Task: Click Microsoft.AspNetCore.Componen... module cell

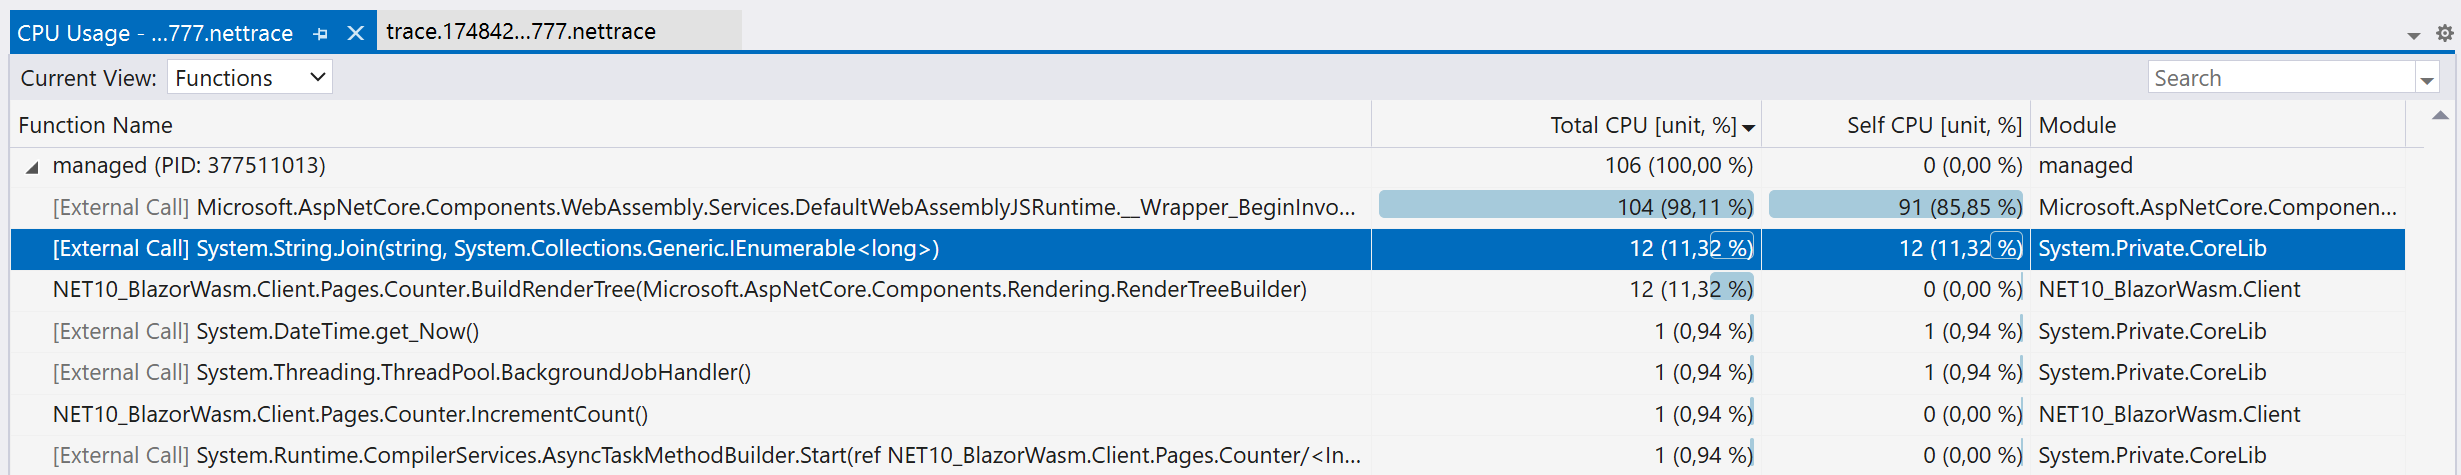Action: coord(2217,207)
